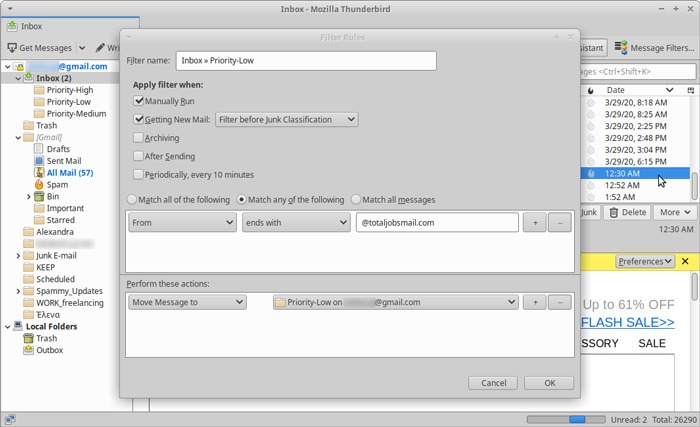Viewport: 700px width, 427px height.
Task: Open the ends with condition dropdown
Action: (296, 222)
